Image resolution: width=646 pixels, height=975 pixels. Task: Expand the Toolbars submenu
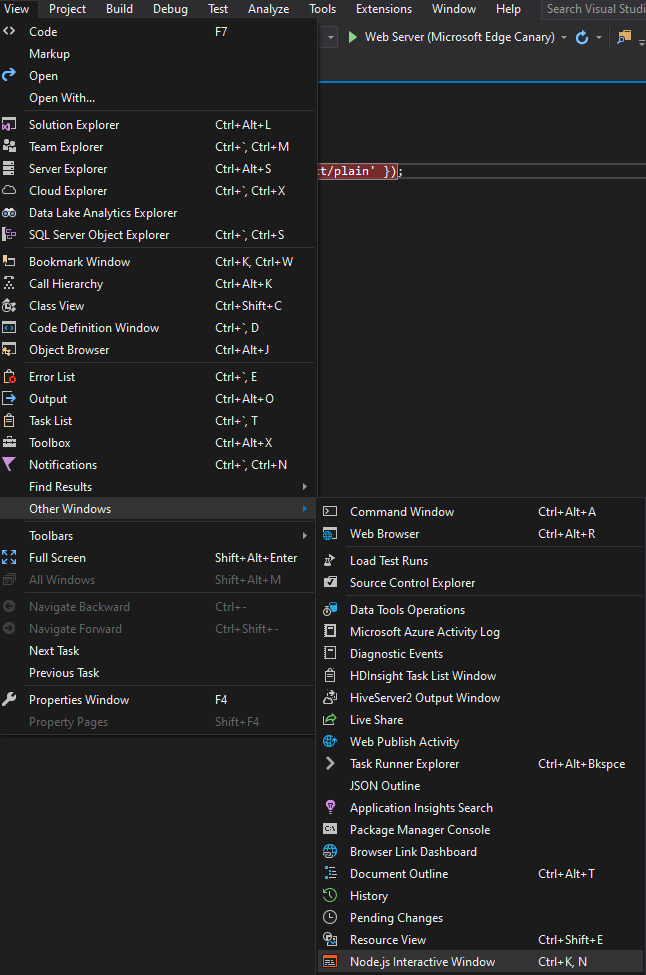coord(305,536)
